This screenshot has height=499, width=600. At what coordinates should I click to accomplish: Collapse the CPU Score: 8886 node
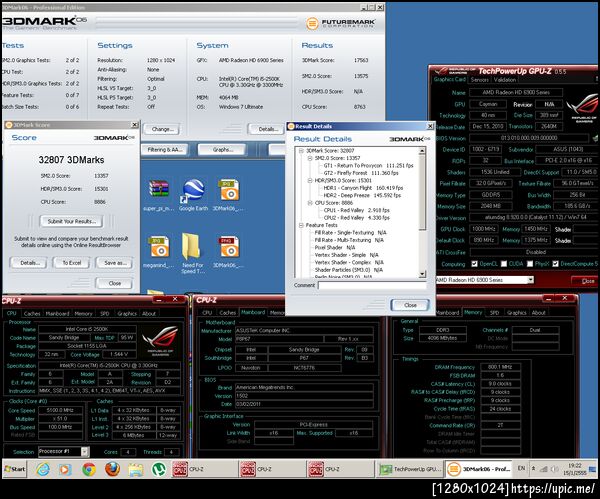coord(310,203)
